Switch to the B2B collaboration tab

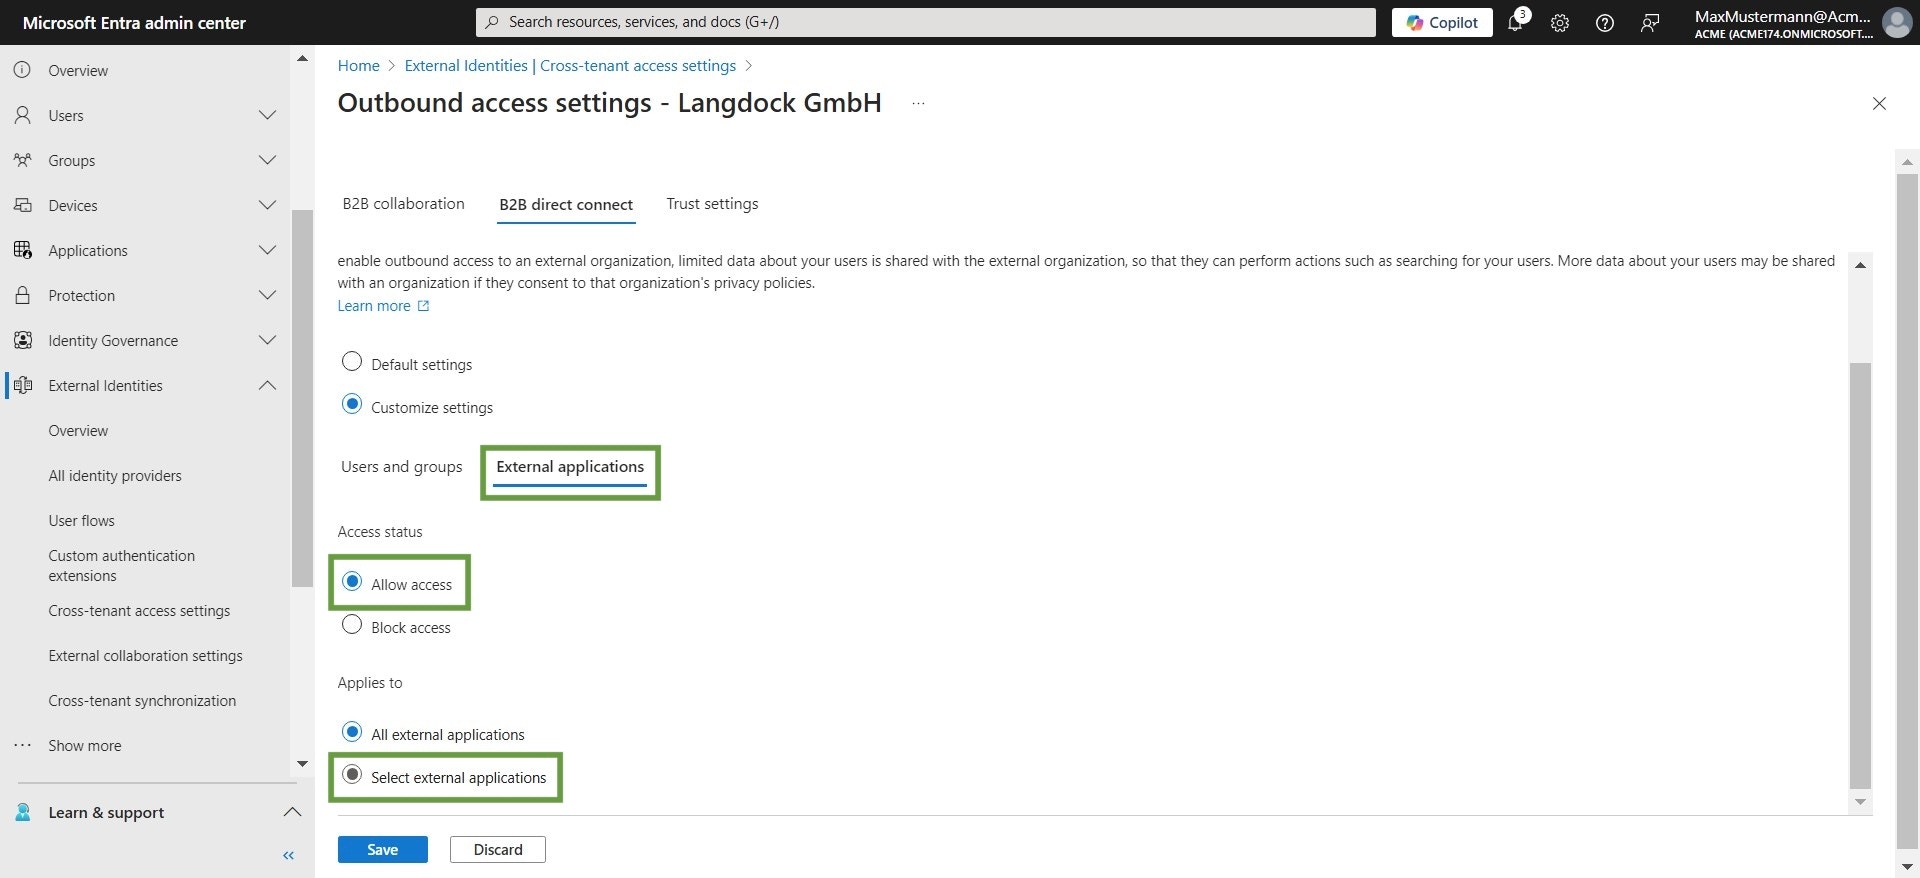point(403,203)
